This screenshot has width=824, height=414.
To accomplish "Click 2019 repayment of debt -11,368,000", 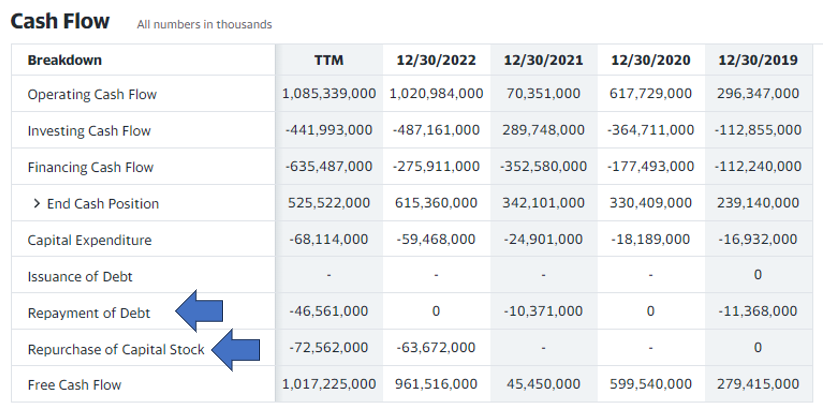I will (x=758, y=312).
